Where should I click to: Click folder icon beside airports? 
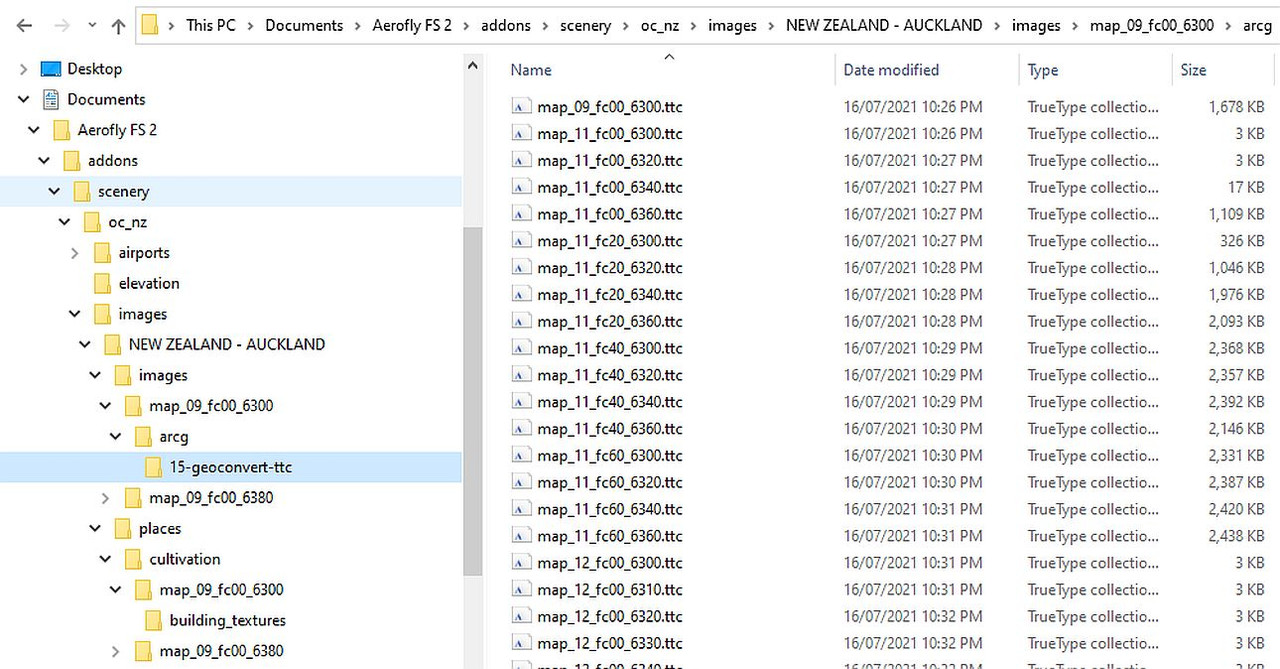coord(102,253)
